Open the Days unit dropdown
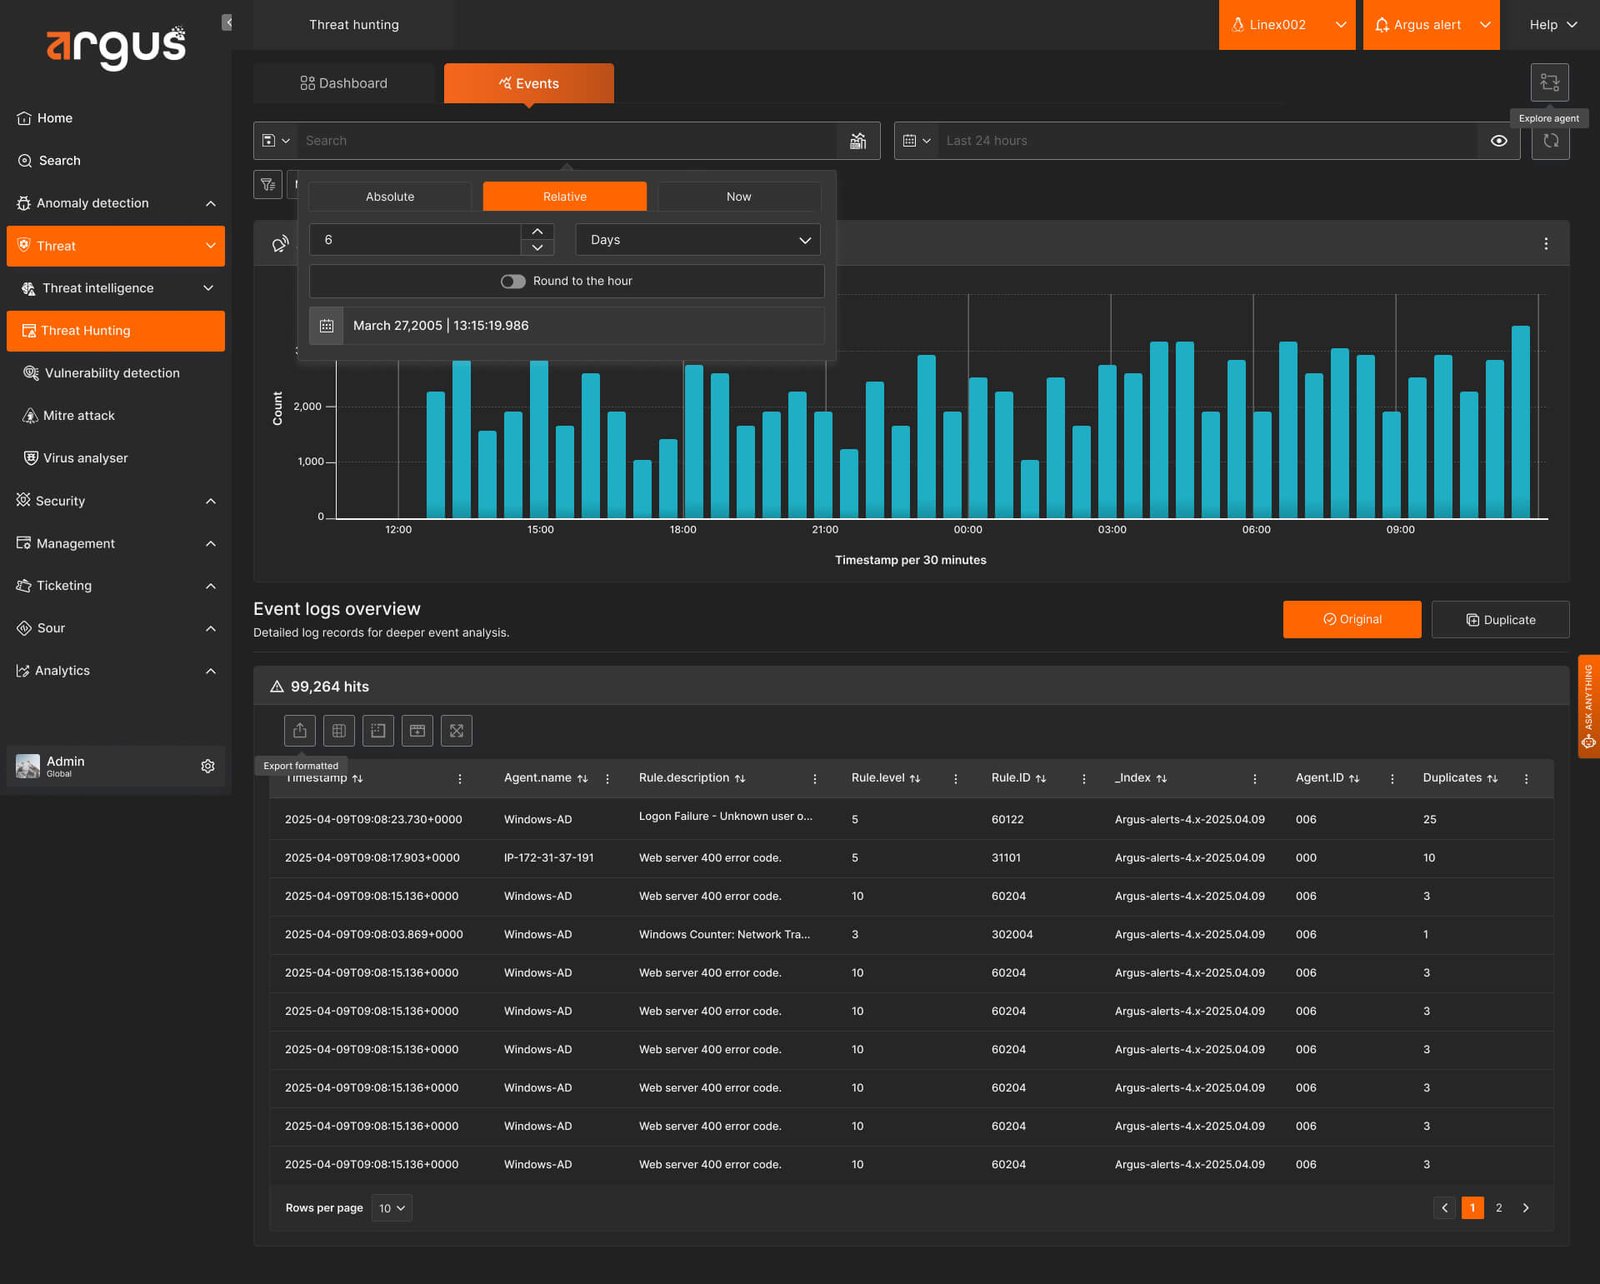1600x1284 pixels. (698, 240)
